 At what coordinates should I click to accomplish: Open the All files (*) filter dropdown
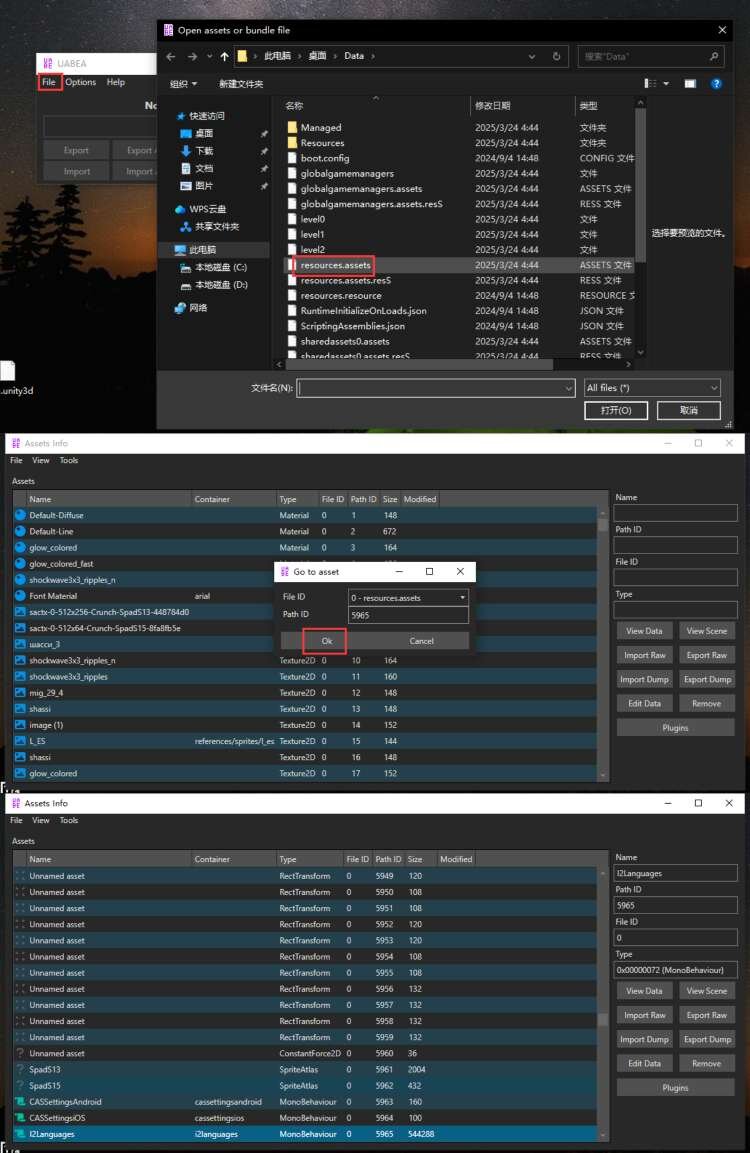click(651, 388)
